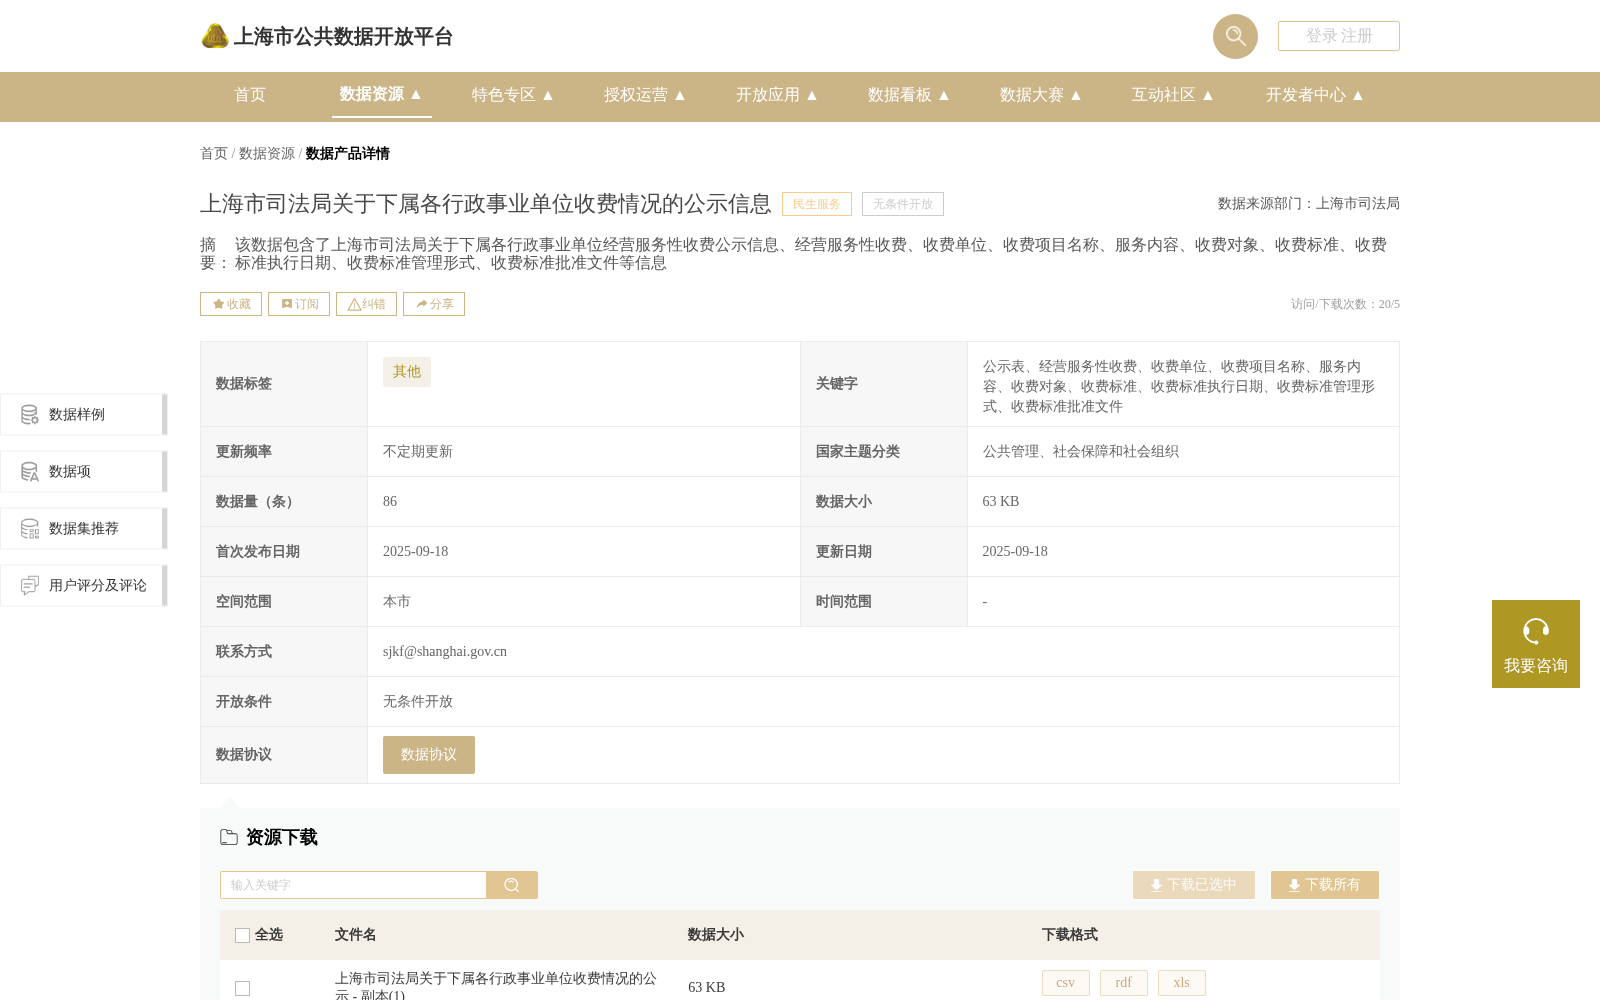Screen dimensions: 1600x1000
Task: Click 首页 breadcrumb link
Action: coord(214,153)
